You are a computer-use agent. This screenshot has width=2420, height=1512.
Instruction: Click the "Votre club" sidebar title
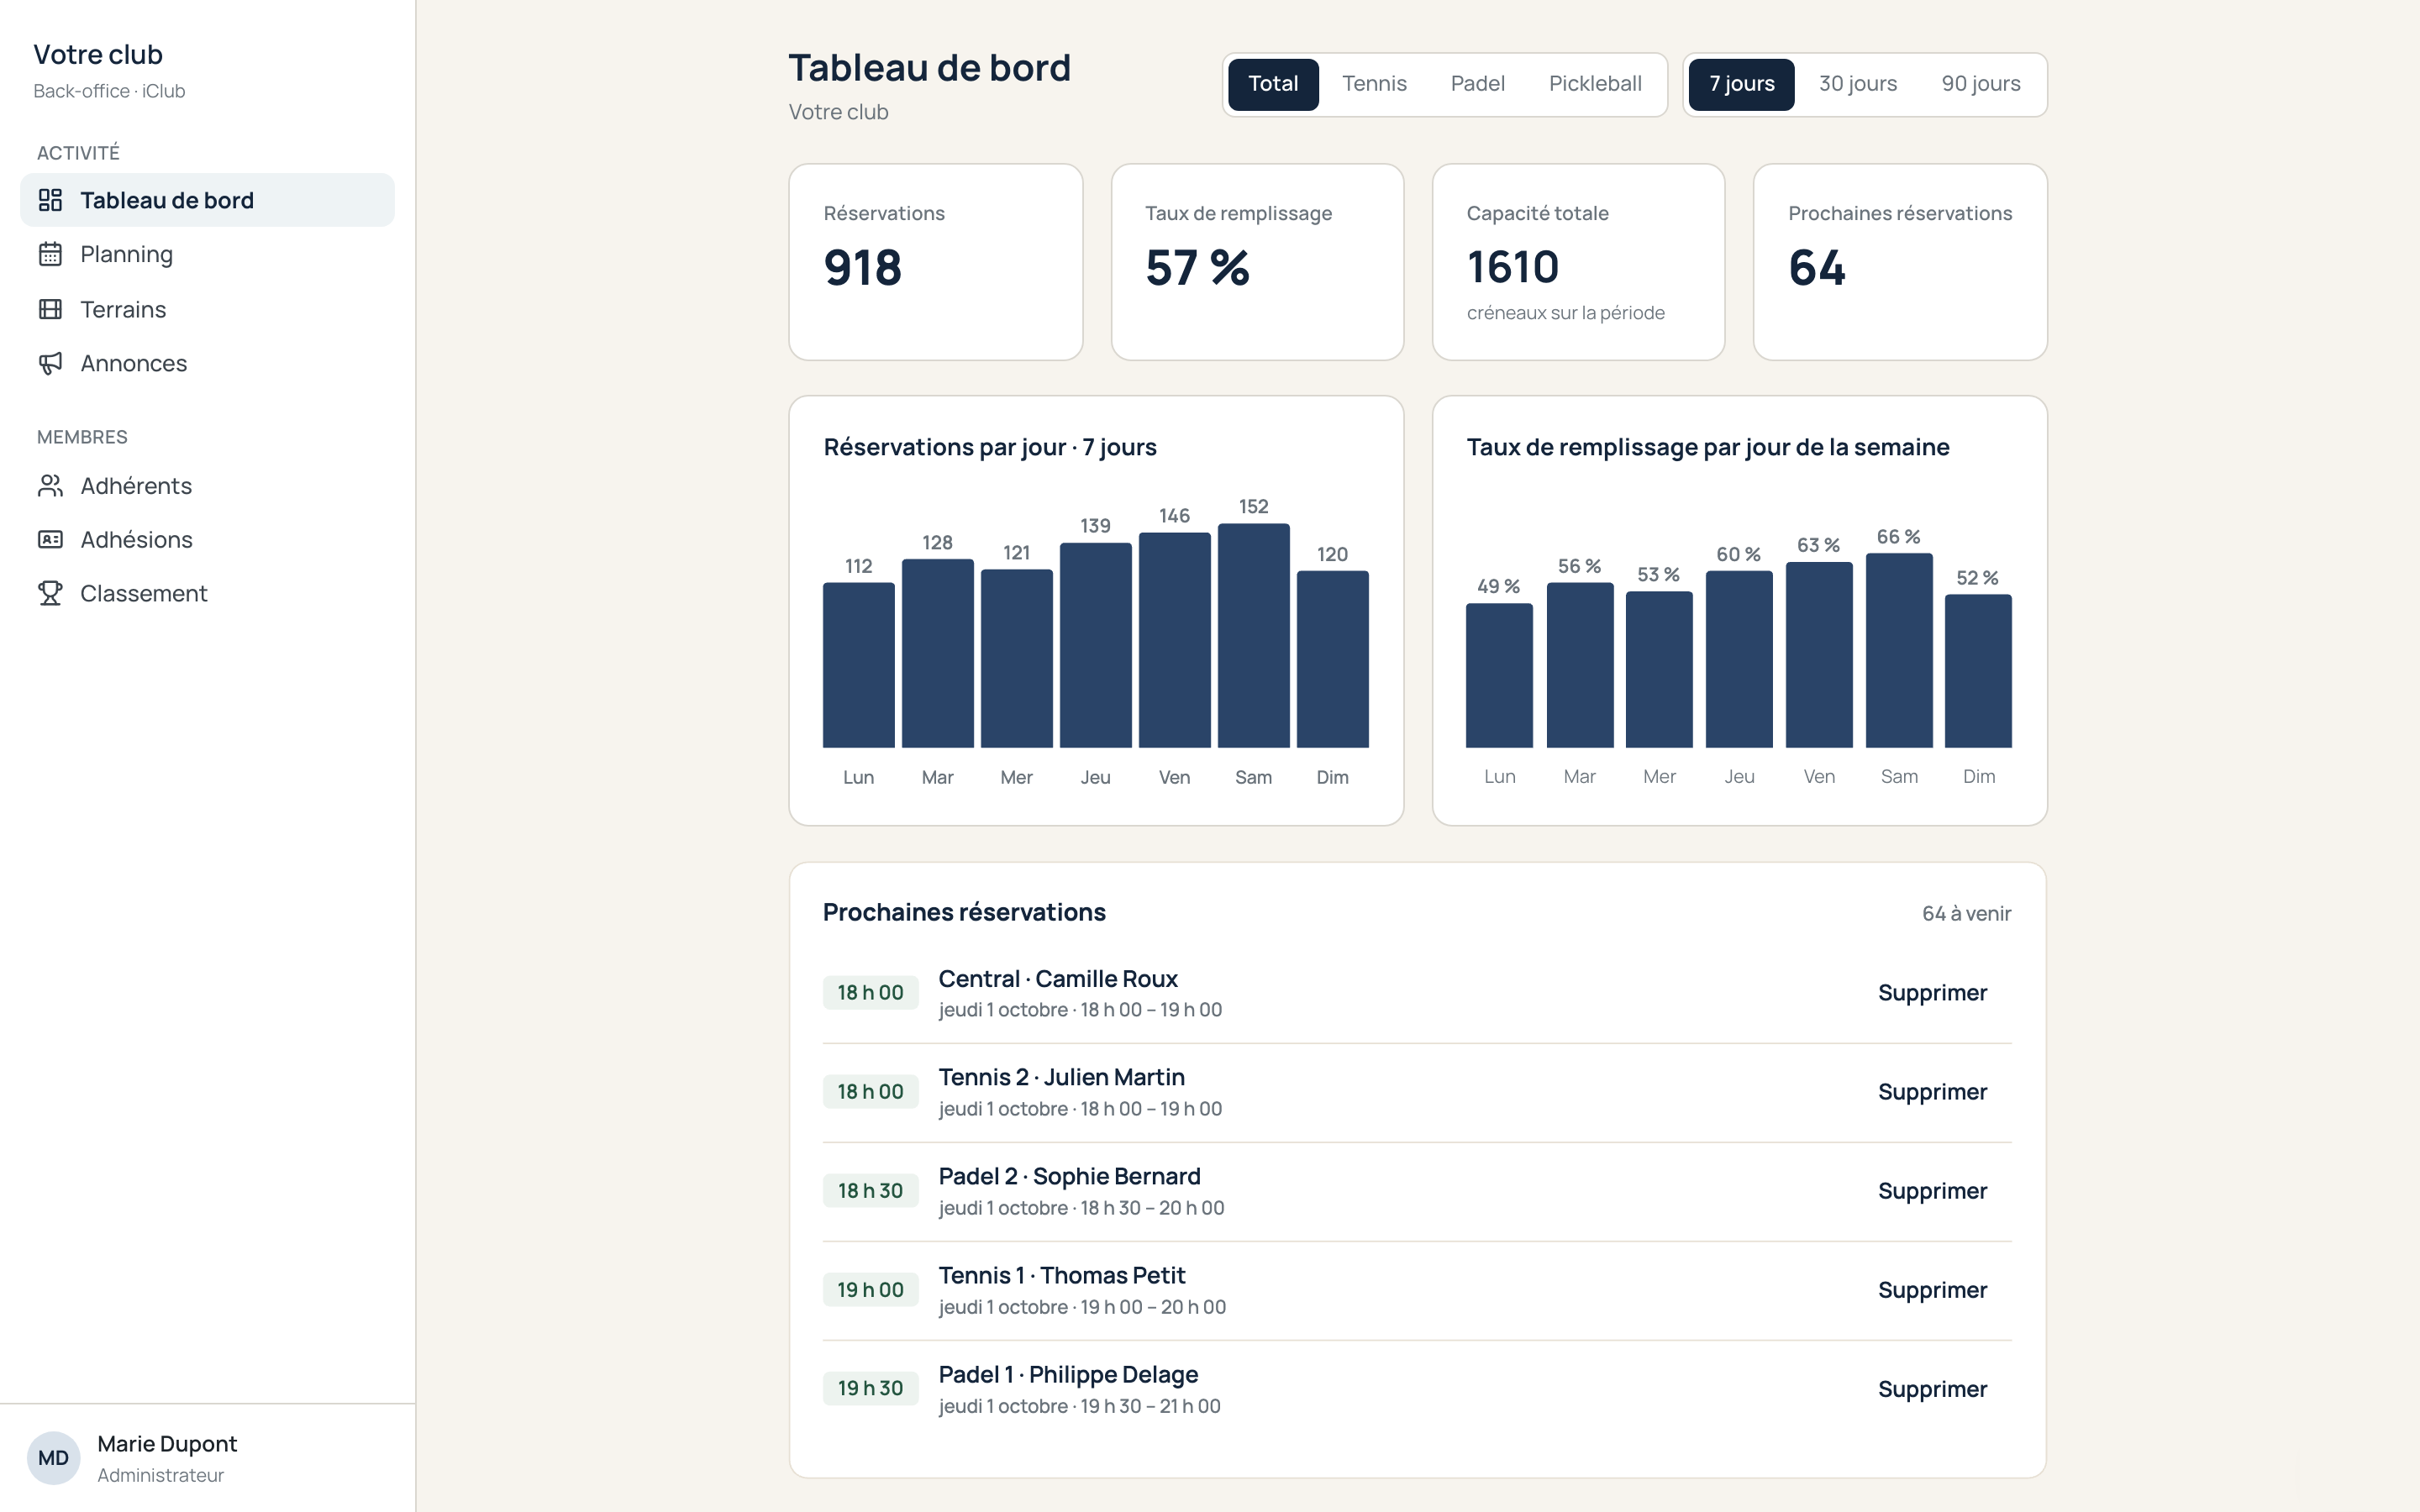[x=98, y=54]
